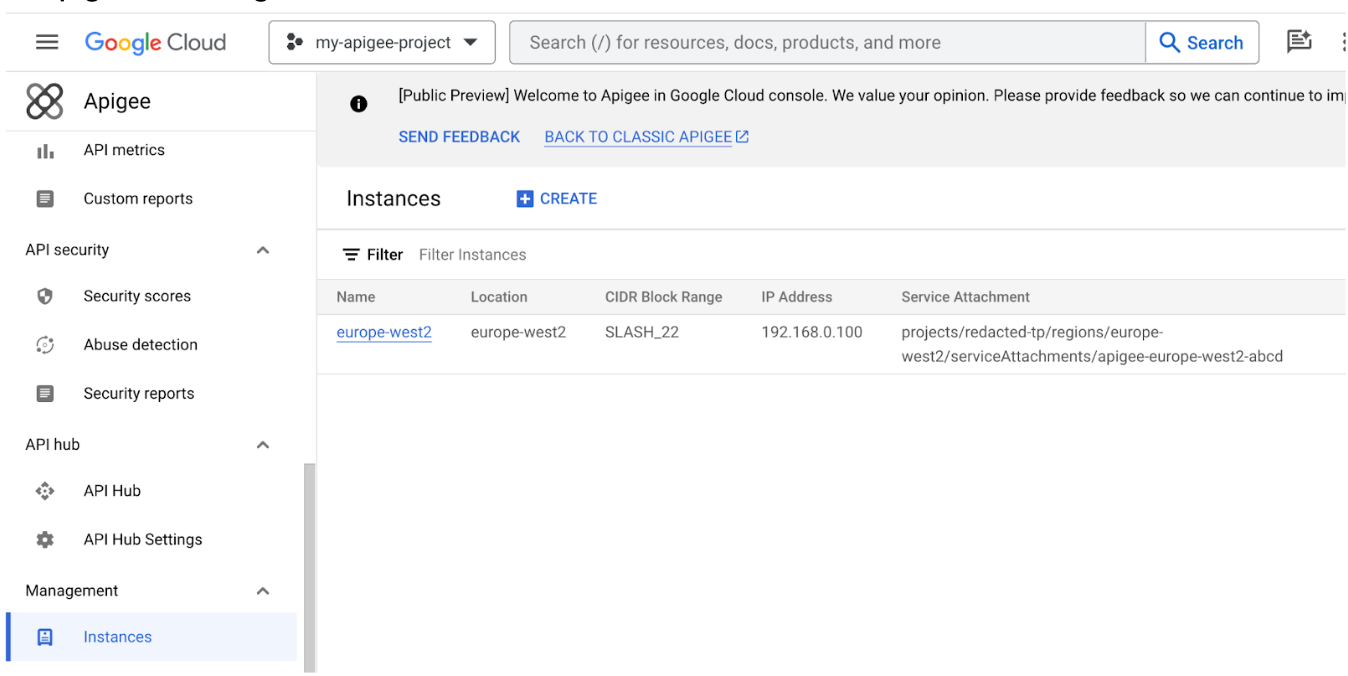Collapse the Management section
This screenshot has height=676, width=1348.
tap(262, 590)
